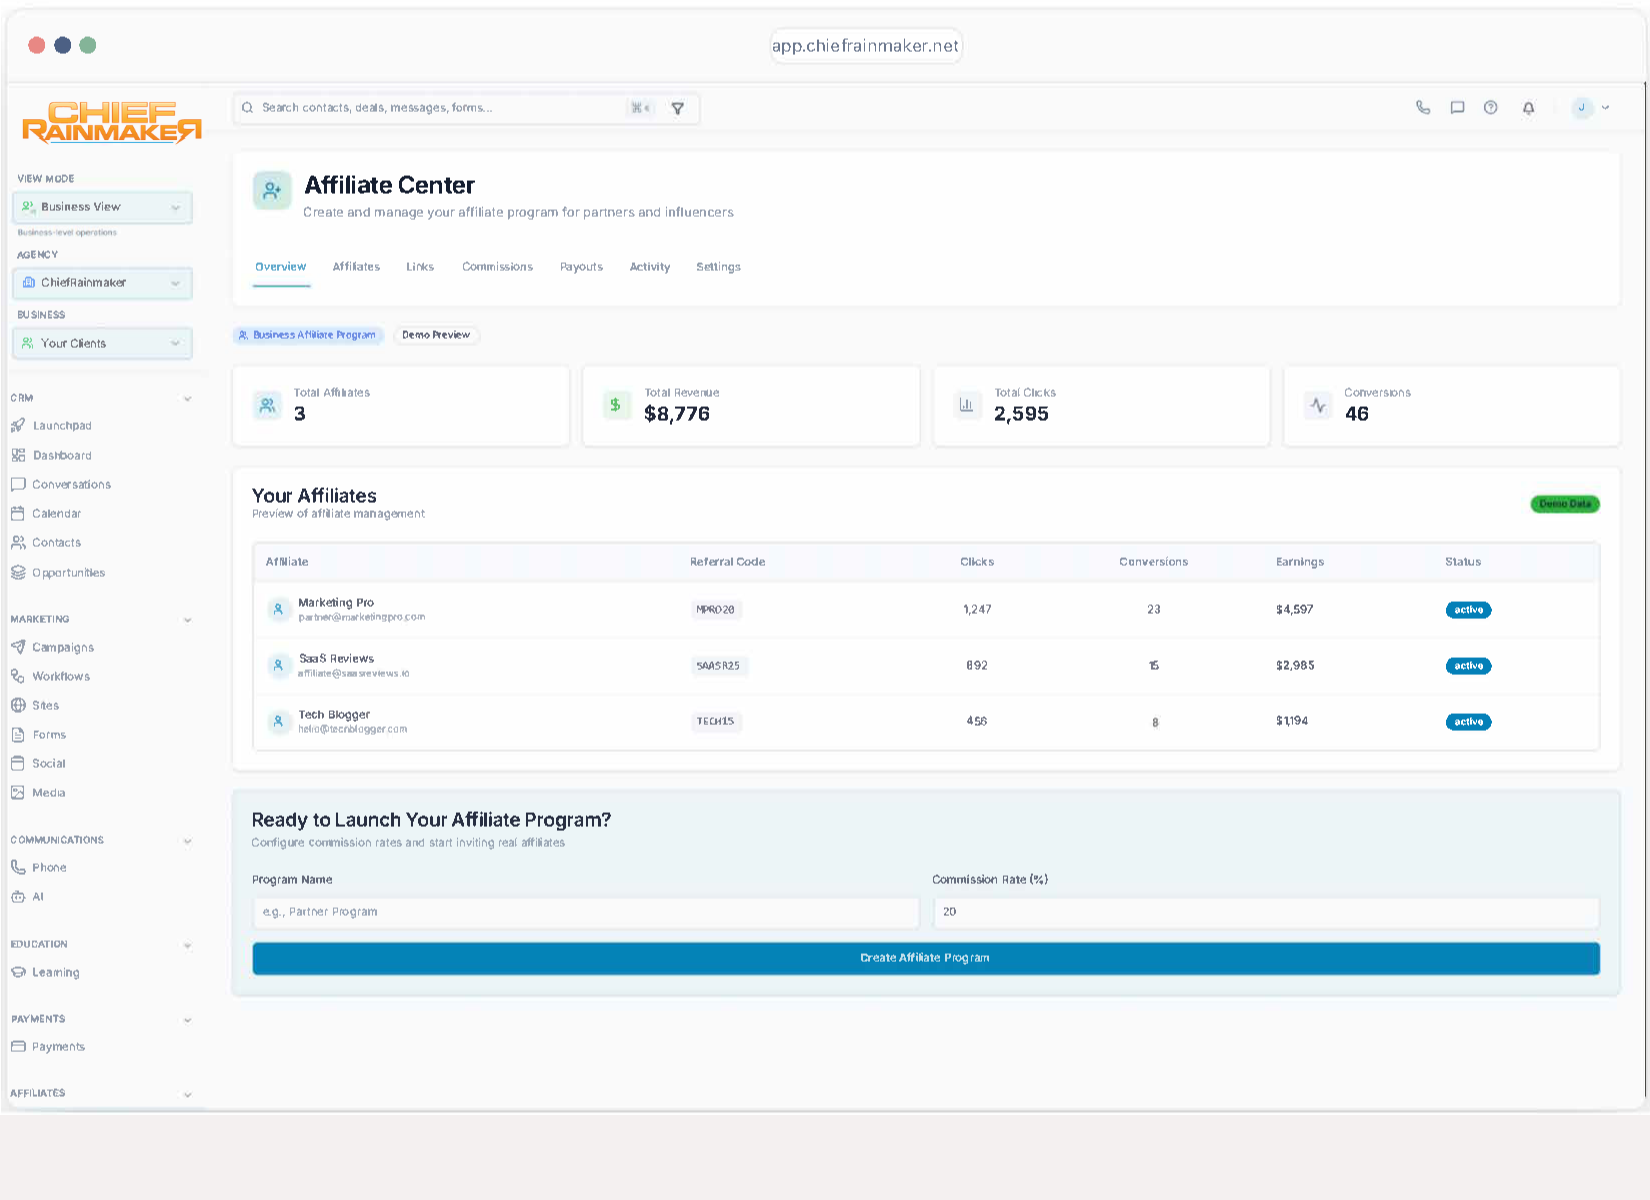Click the Total Revenue dollar icon
The image size is (1650, 1200).
pyautogui.click(x=616, y=405)
